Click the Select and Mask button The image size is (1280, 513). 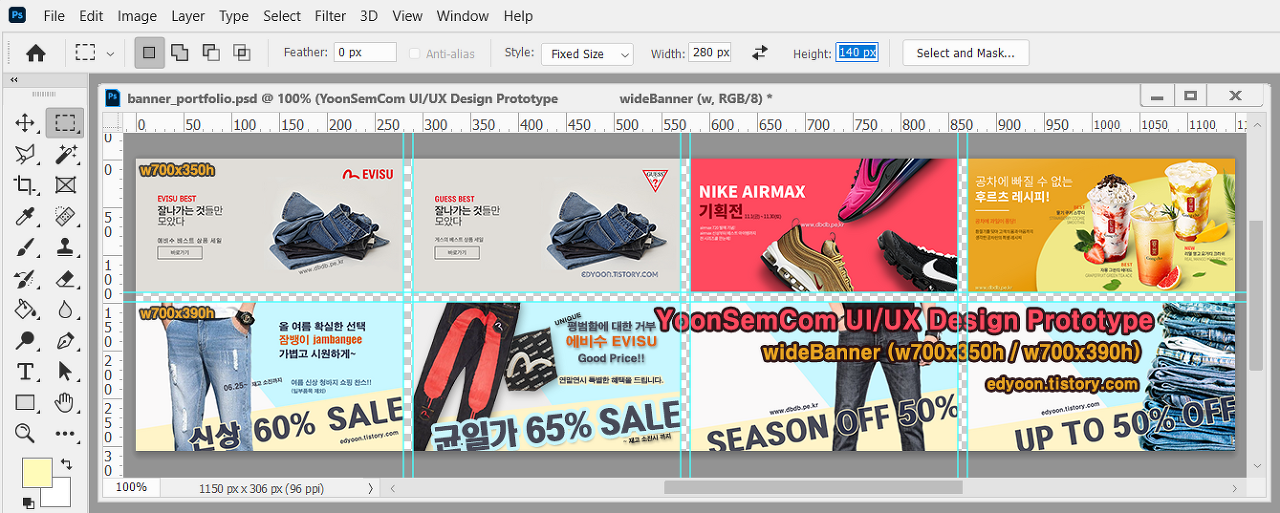(x=965, y=53)
